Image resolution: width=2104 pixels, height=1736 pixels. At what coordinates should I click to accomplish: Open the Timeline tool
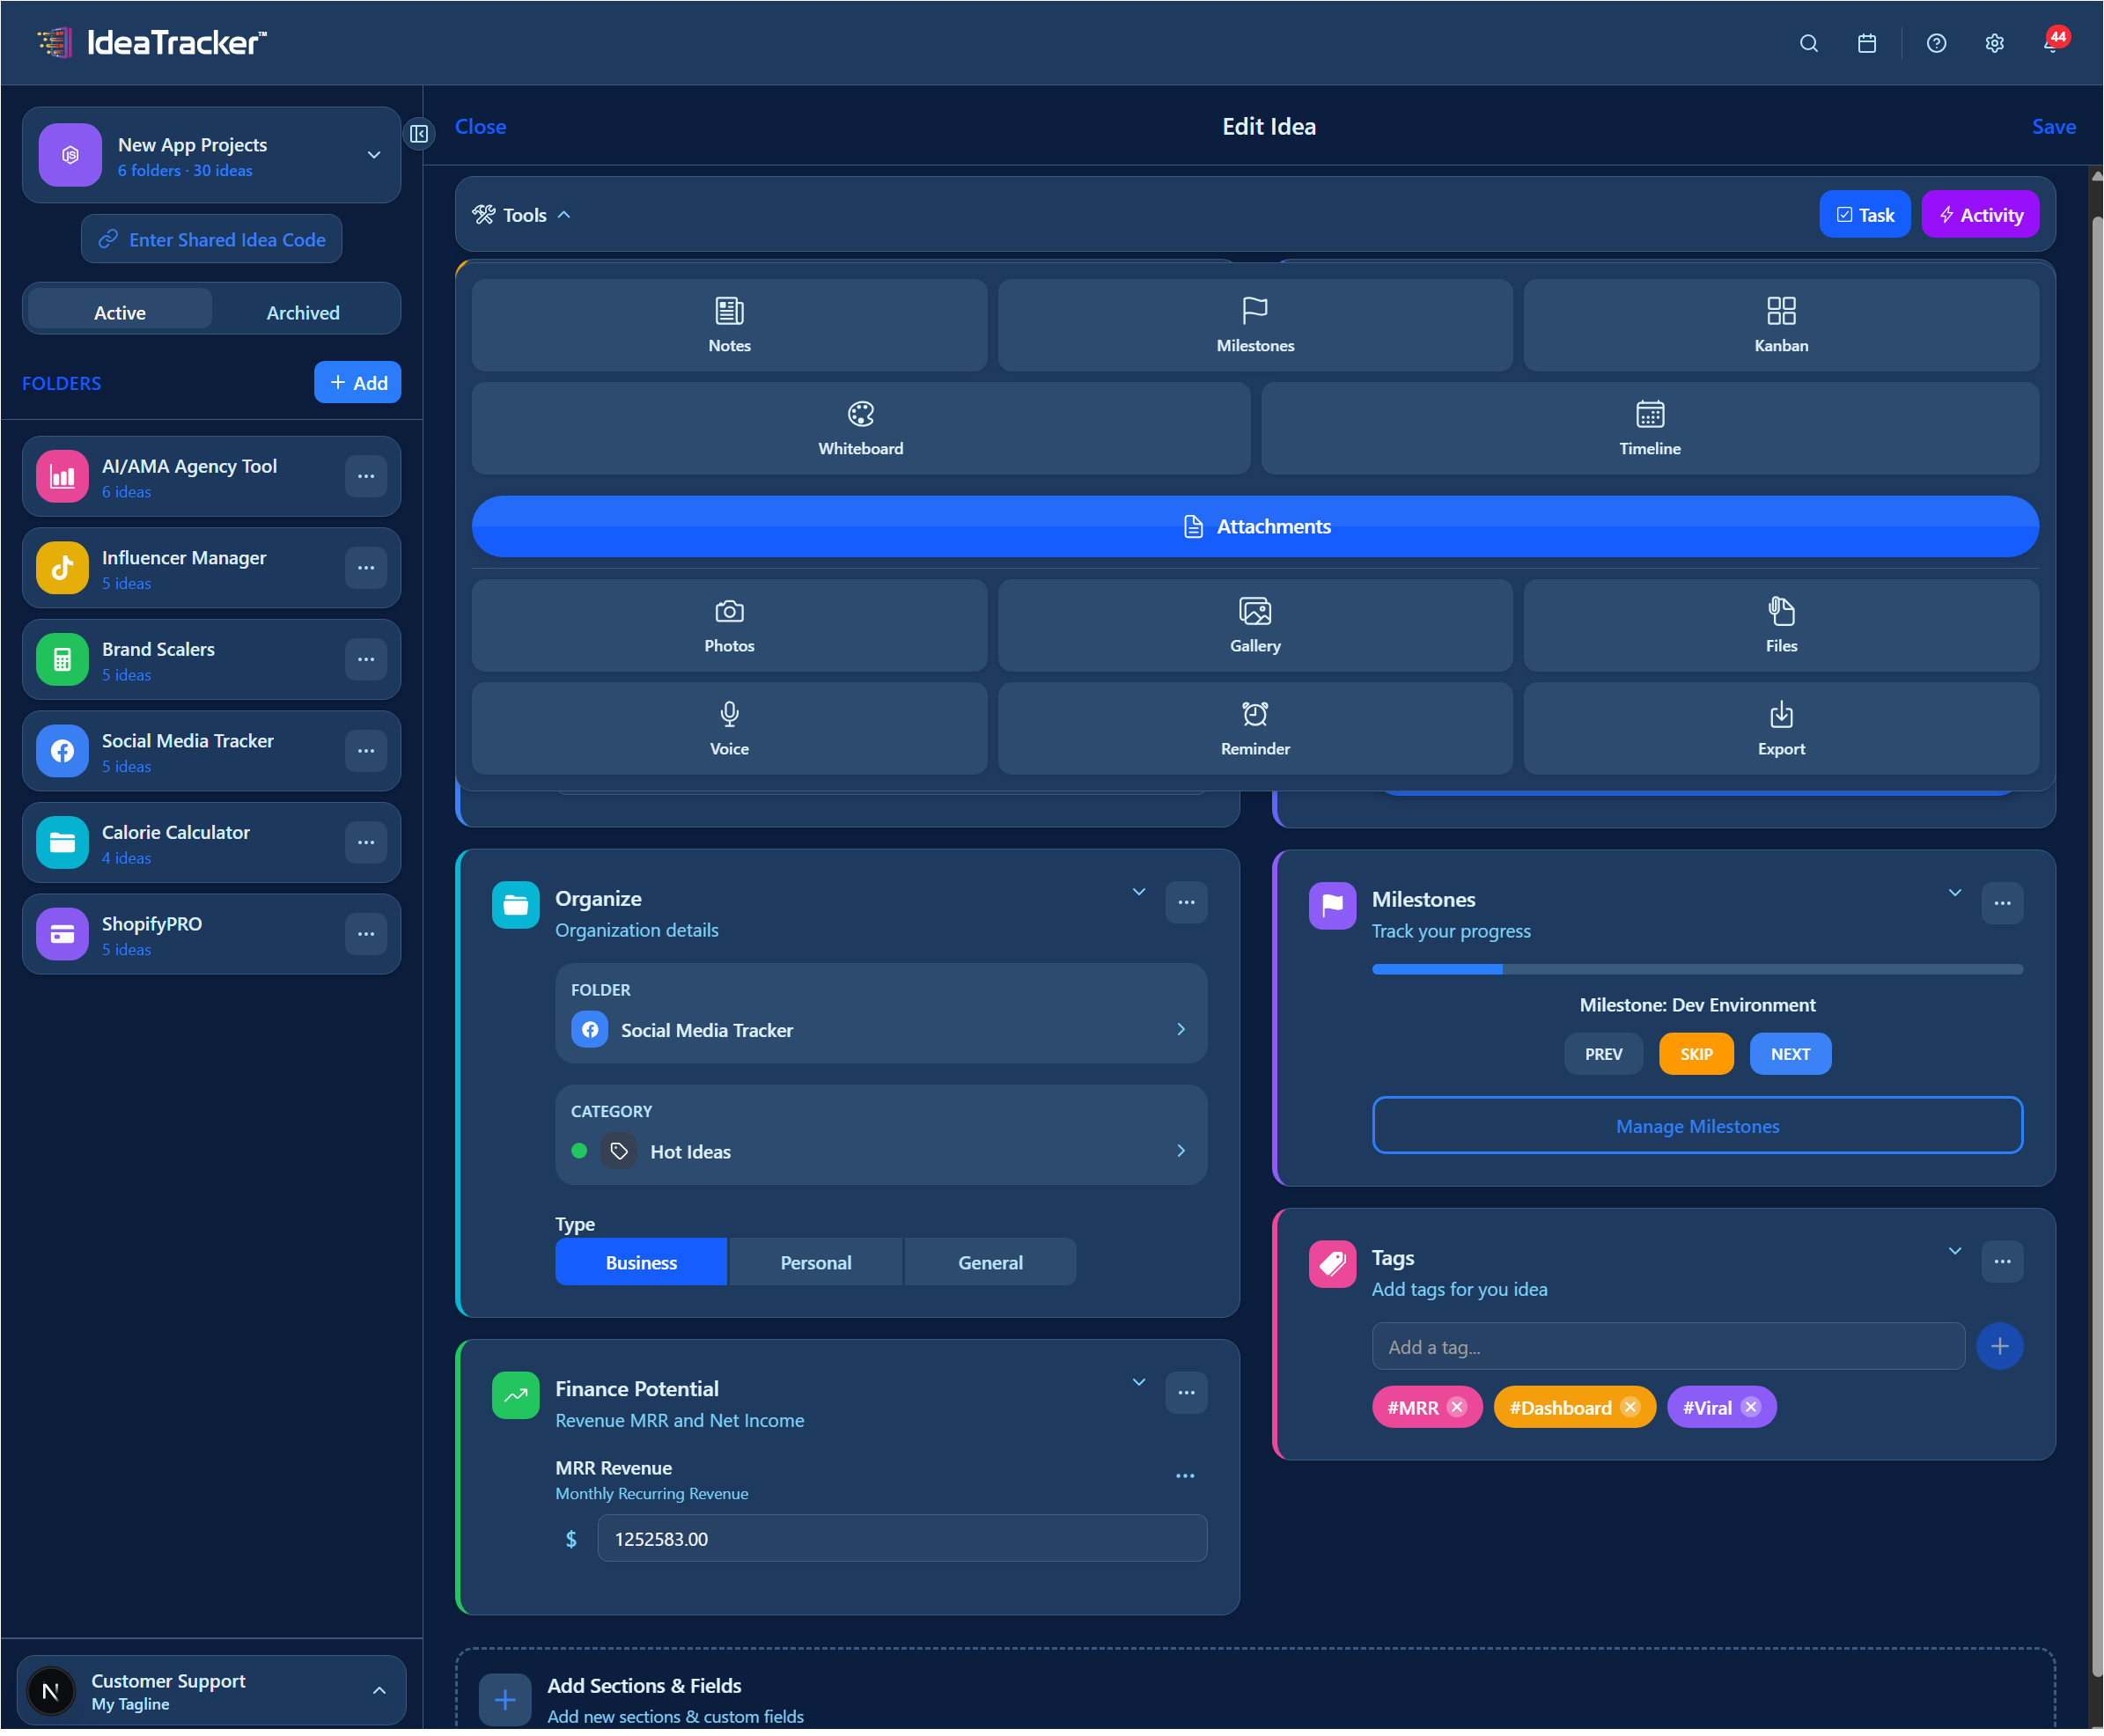click(x=1649, y=428)
